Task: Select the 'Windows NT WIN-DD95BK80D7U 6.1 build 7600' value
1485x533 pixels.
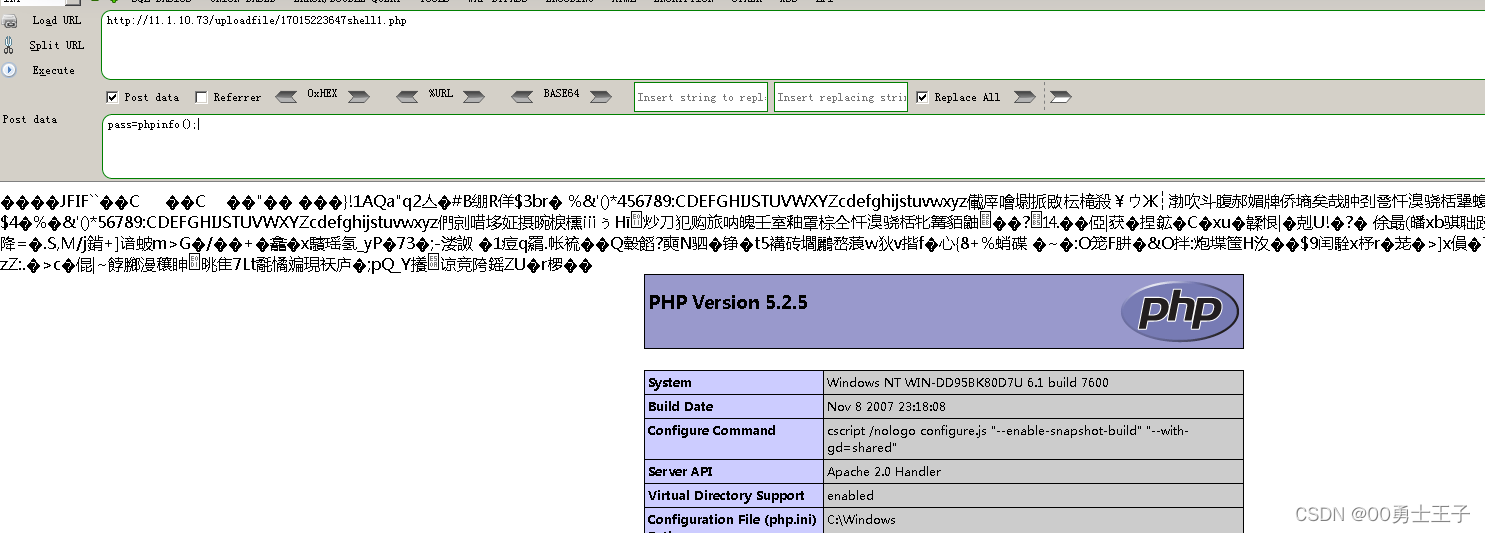Action: [x=967, y=383]
